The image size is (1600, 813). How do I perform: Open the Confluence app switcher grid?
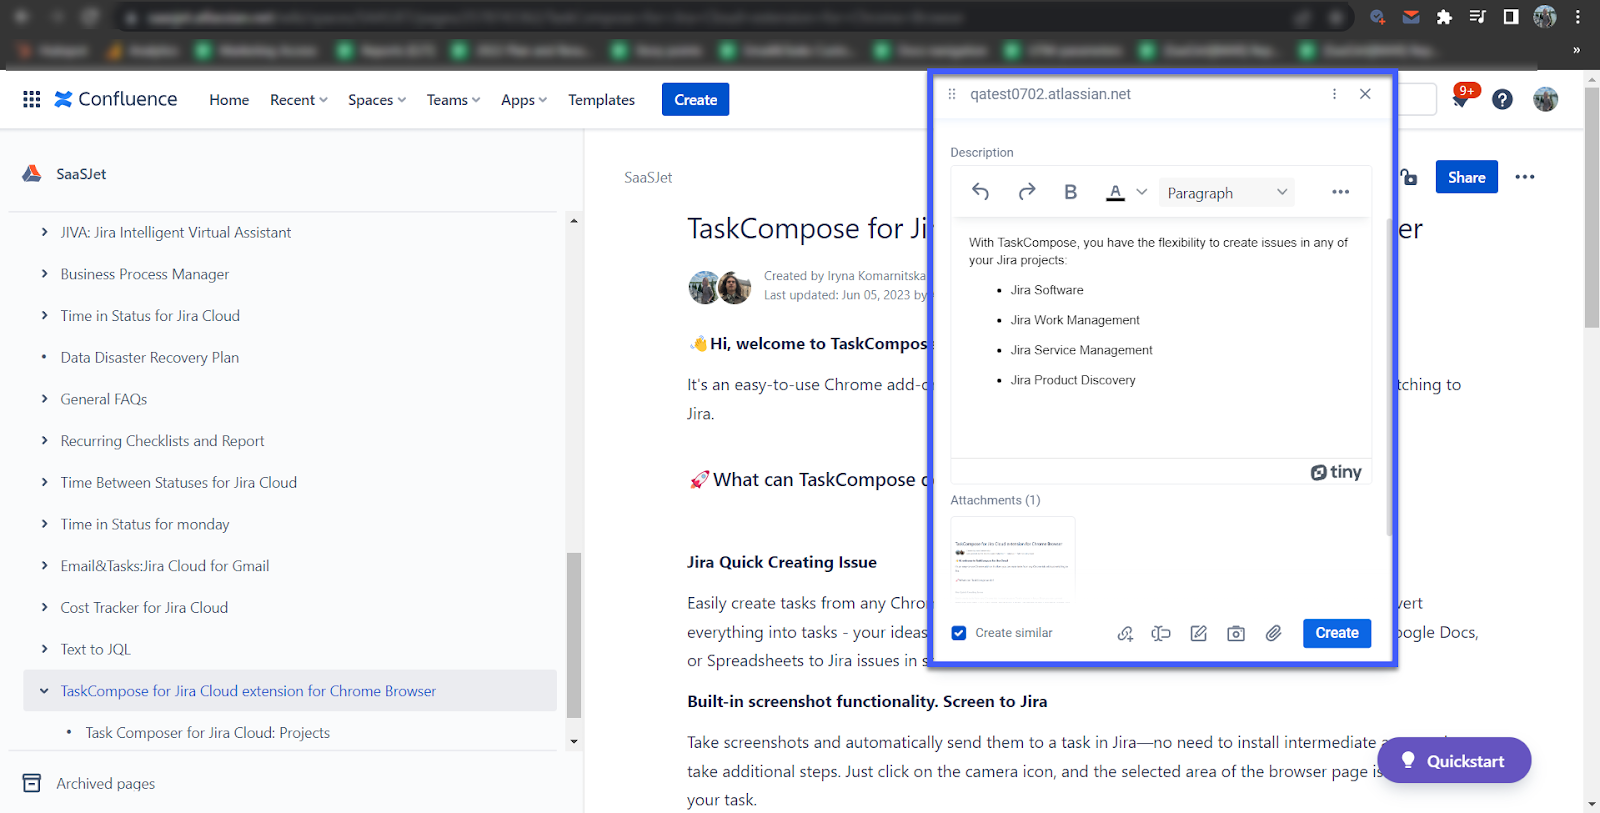tap(32, 99)
